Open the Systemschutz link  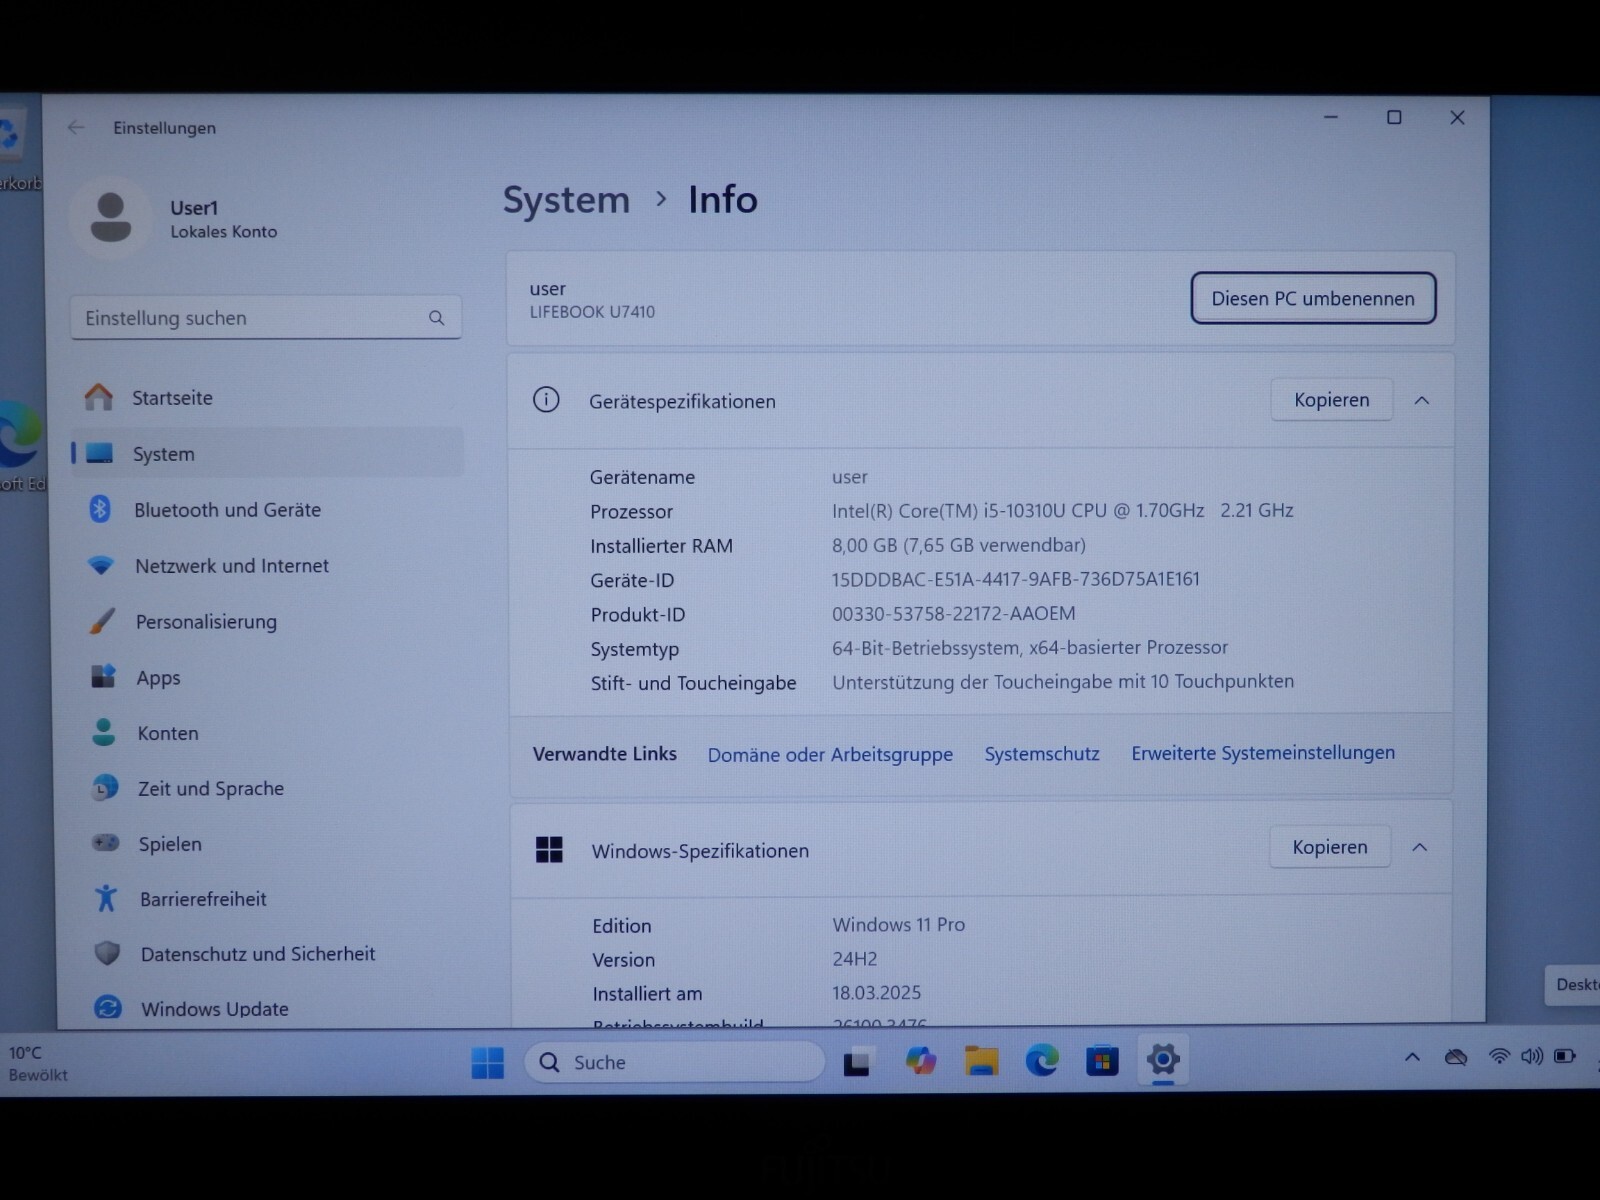click(1042, 754)
